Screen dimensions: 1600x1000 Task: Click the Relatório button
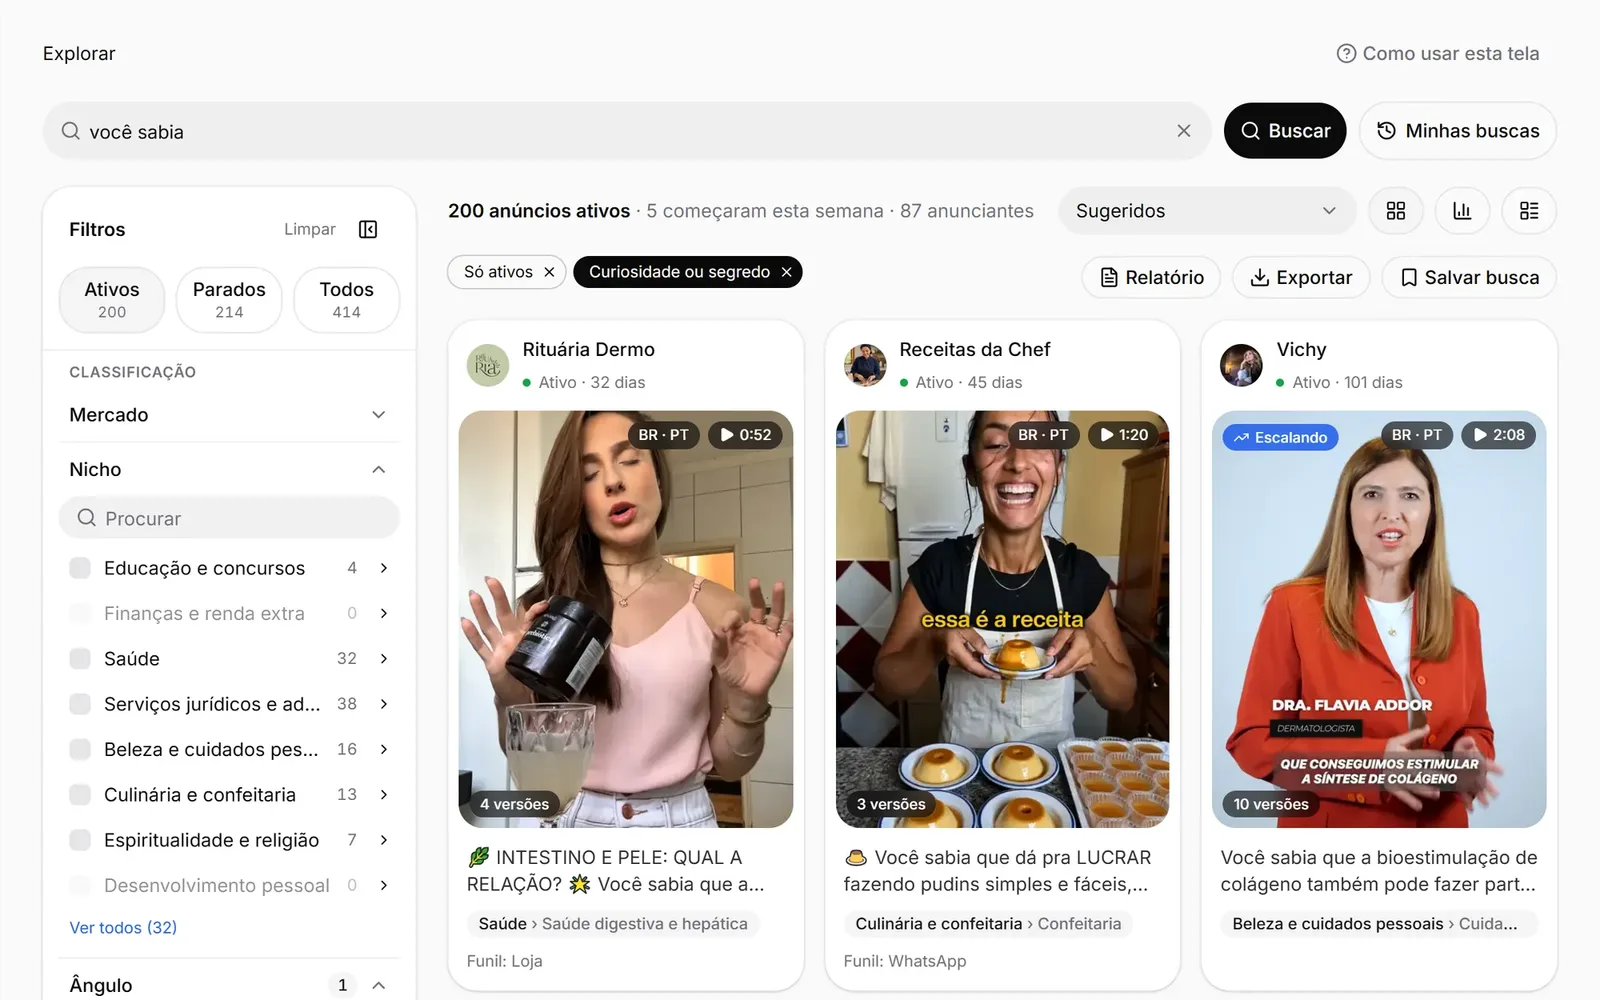pos(1151,278)
